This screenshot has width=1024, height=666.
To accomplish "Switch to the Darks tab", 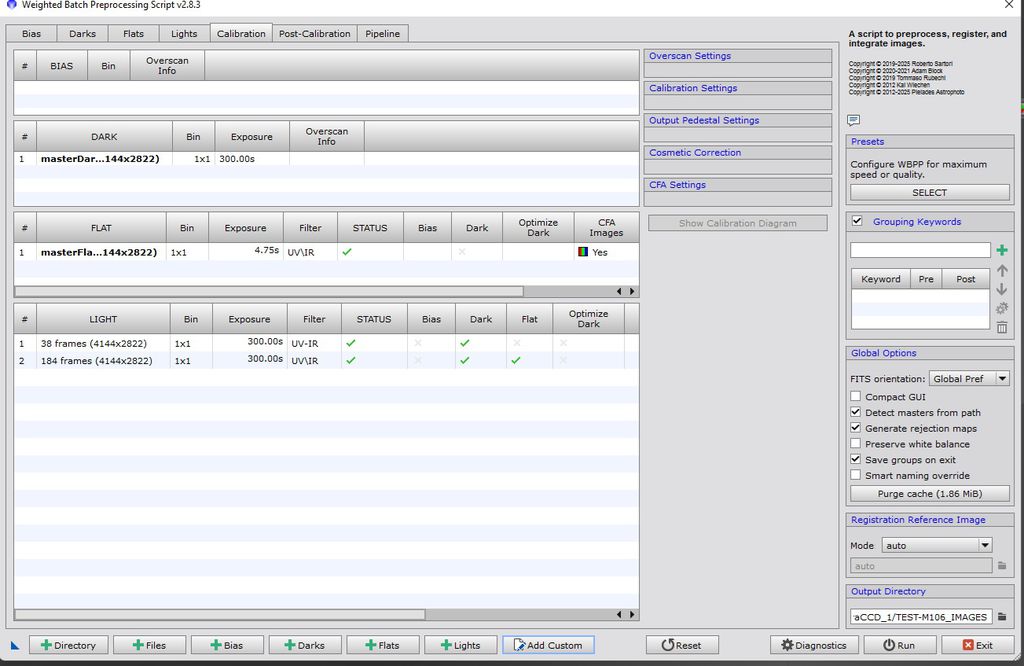I will (82, 33).
